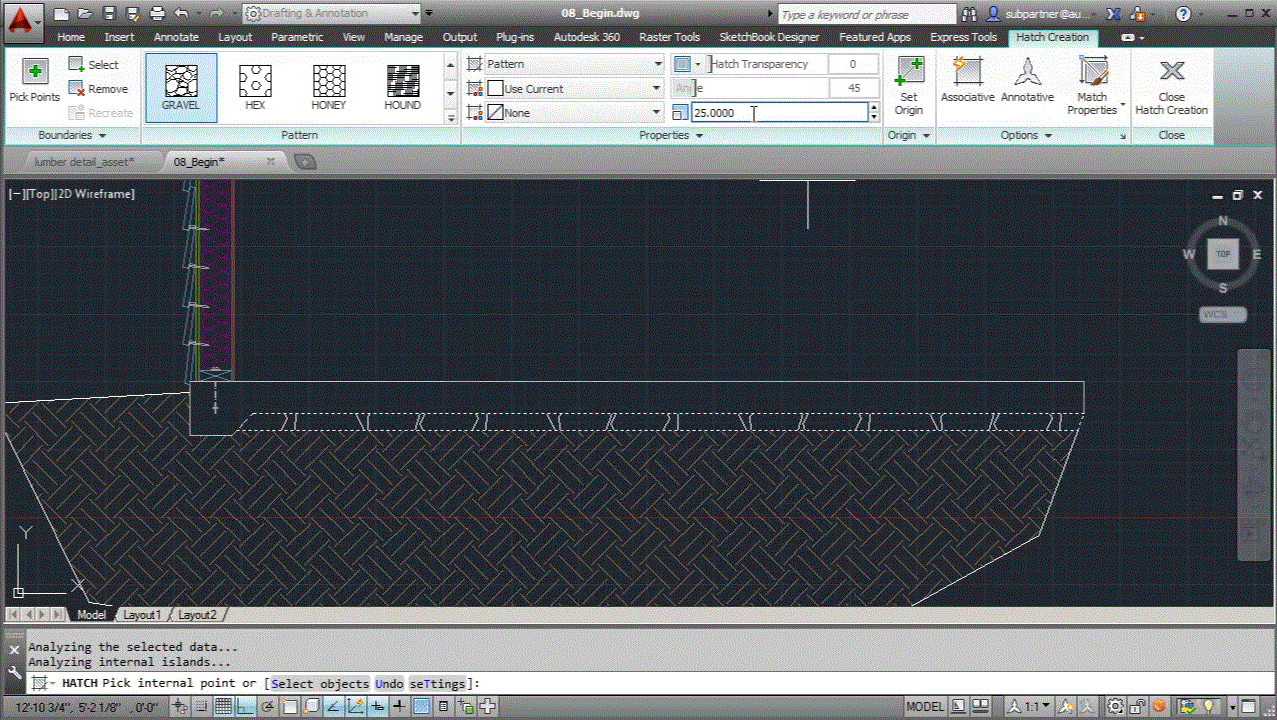Open the annotation scale 1:1 dropdown
1277x720 pixels.
[1028, 707]
